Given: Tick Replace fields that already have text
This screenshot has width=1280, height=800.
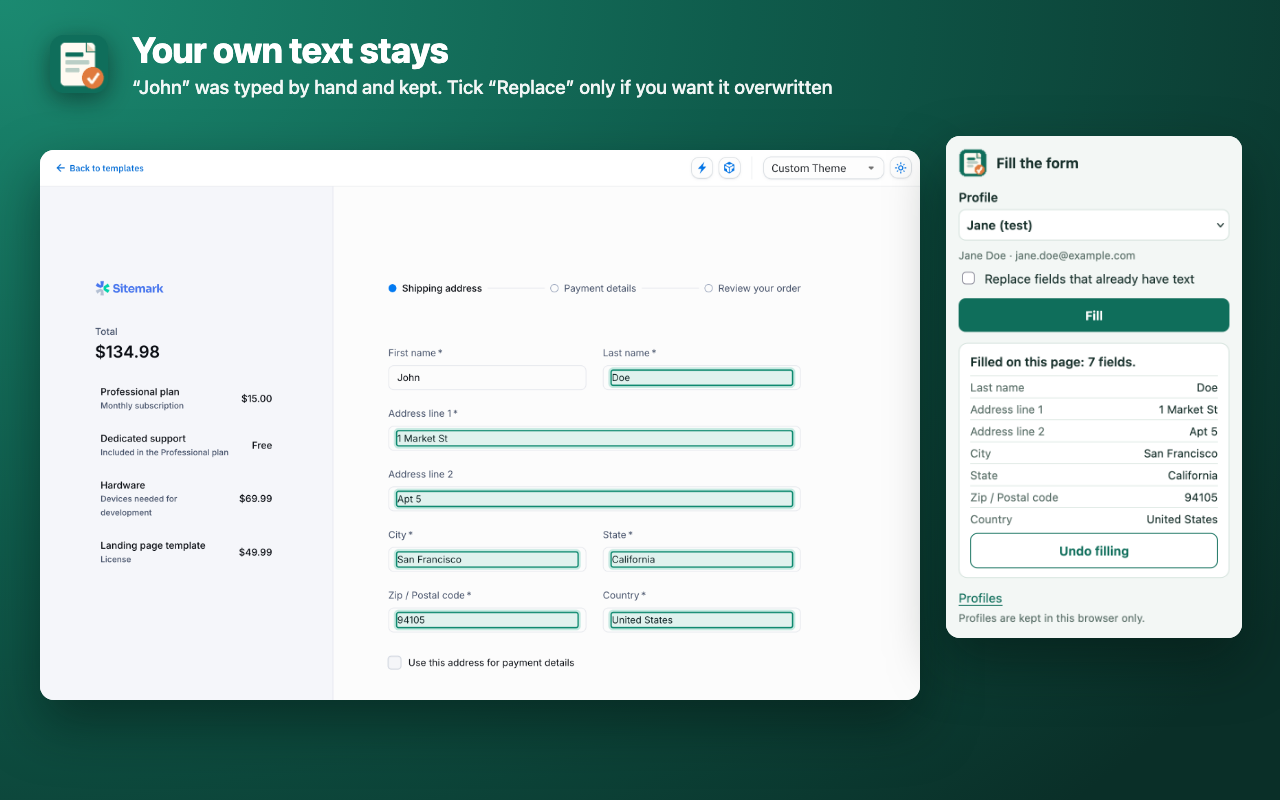Looking at the screenshot, I should [x=968, y=279].
